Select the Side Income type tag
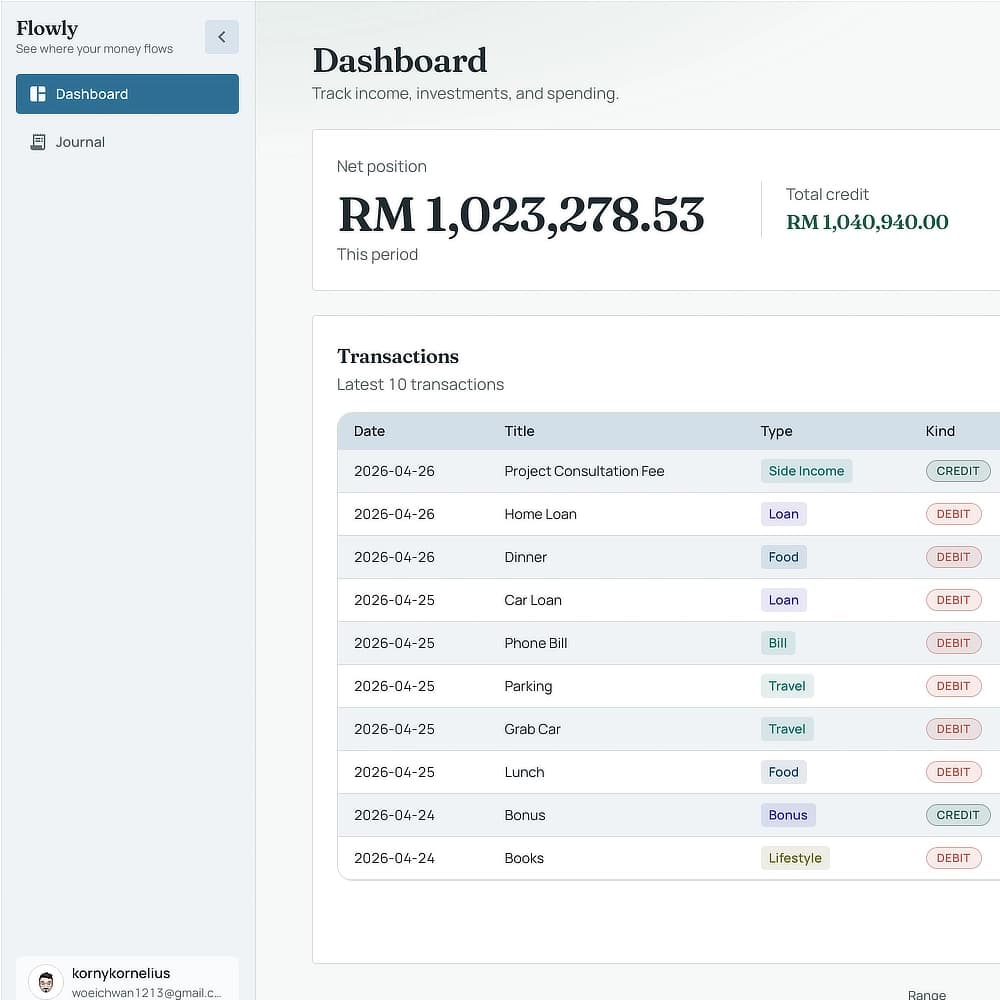The width and height of the screenshot is (1000, 1000). pos(806,471)
